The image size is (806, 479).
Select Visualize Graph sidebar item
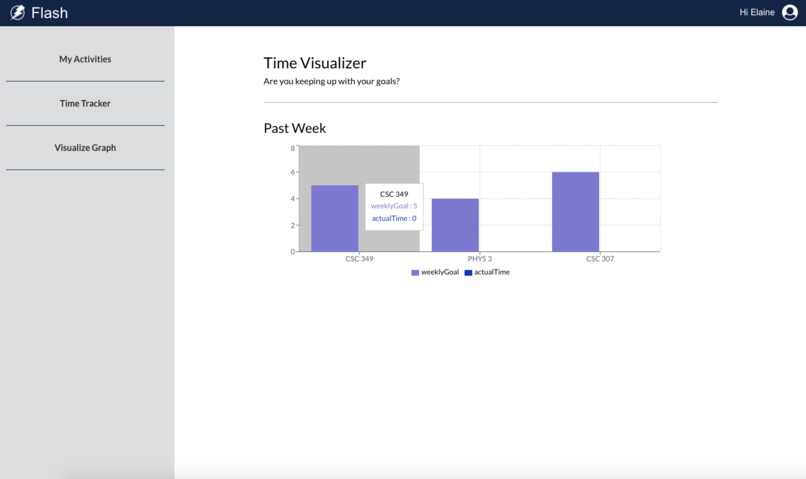[x=85, y=148]
